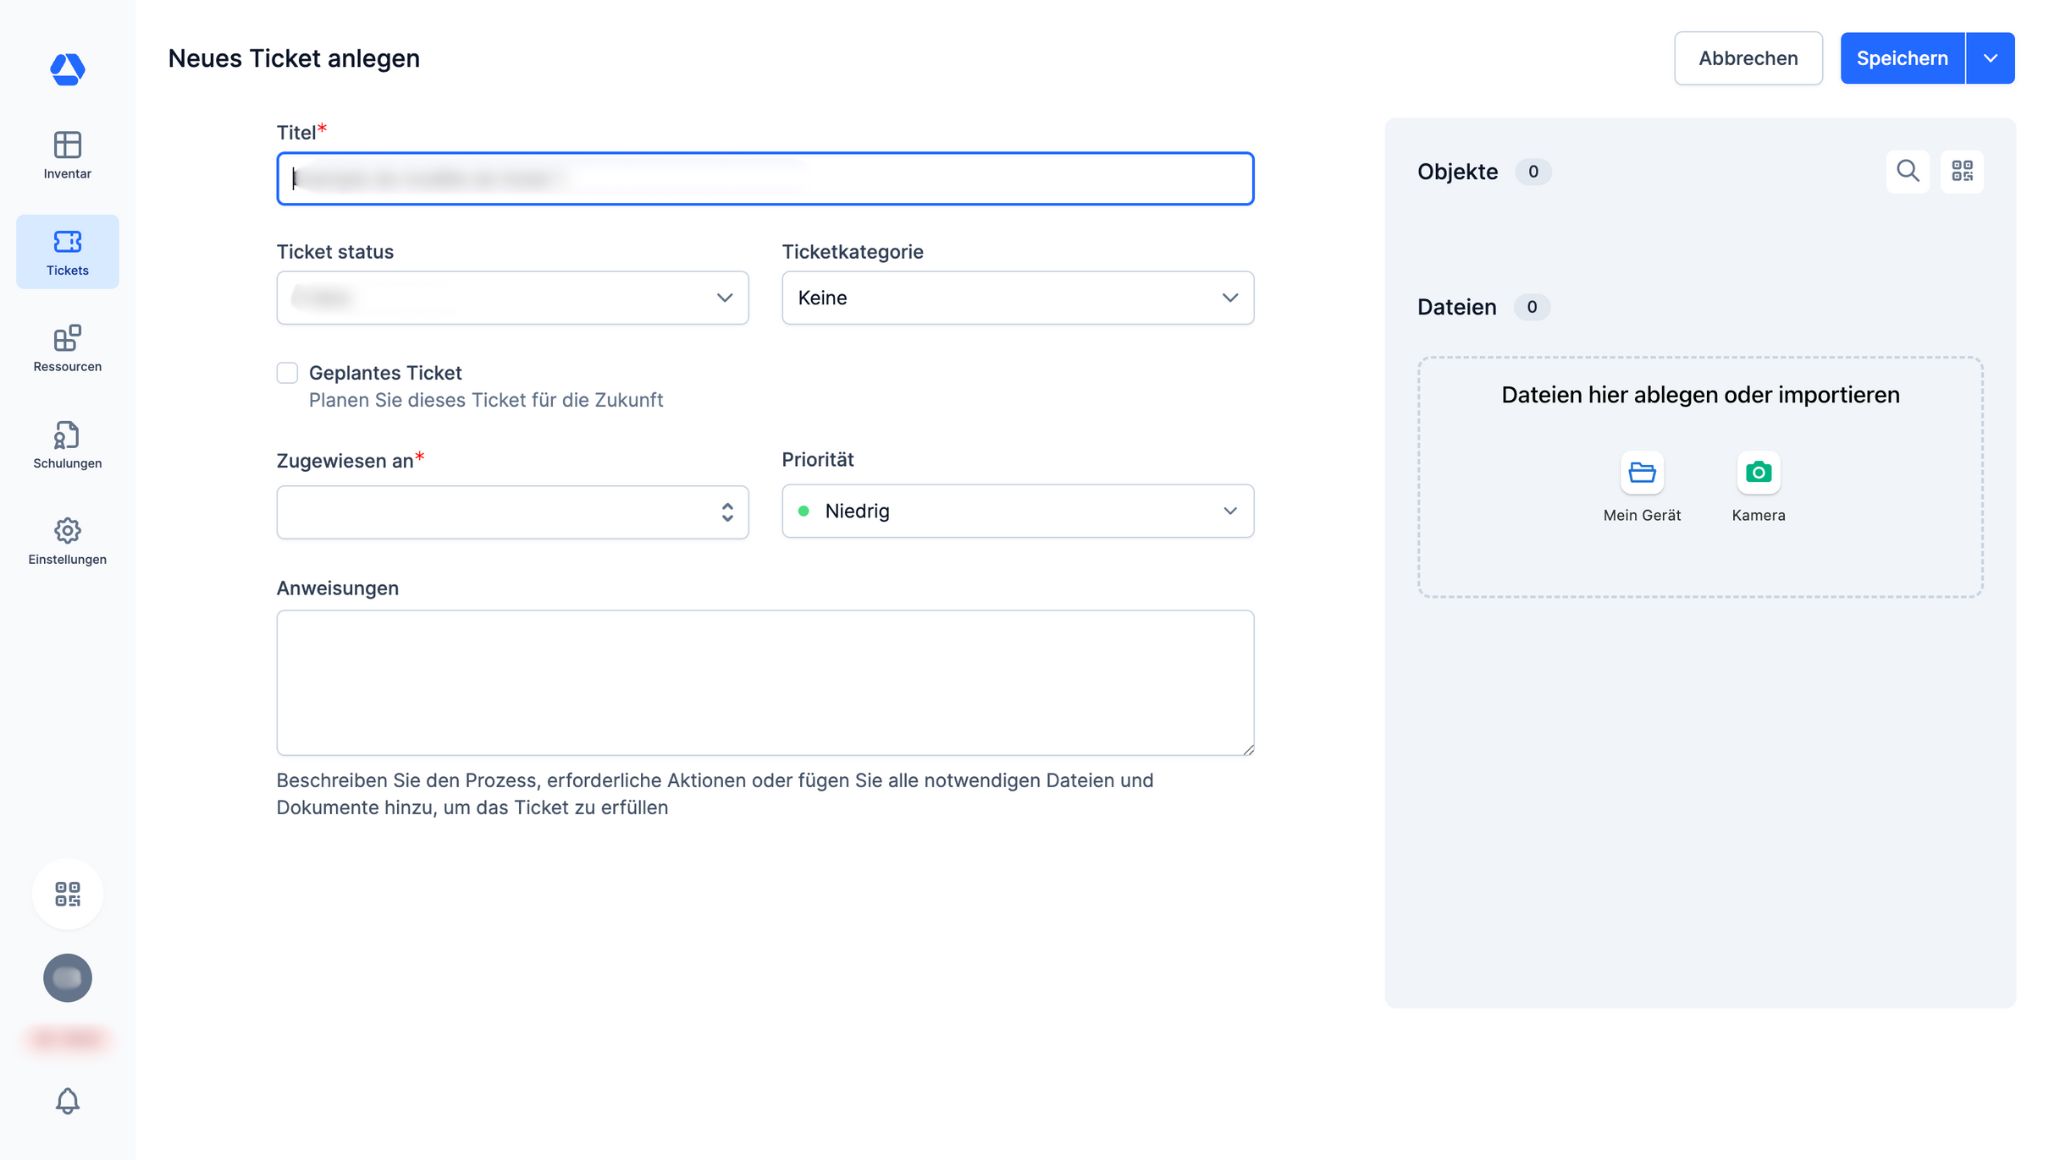Open the Inventar section
This screenshot has height=1160, width=2048.
pos(67,155)
